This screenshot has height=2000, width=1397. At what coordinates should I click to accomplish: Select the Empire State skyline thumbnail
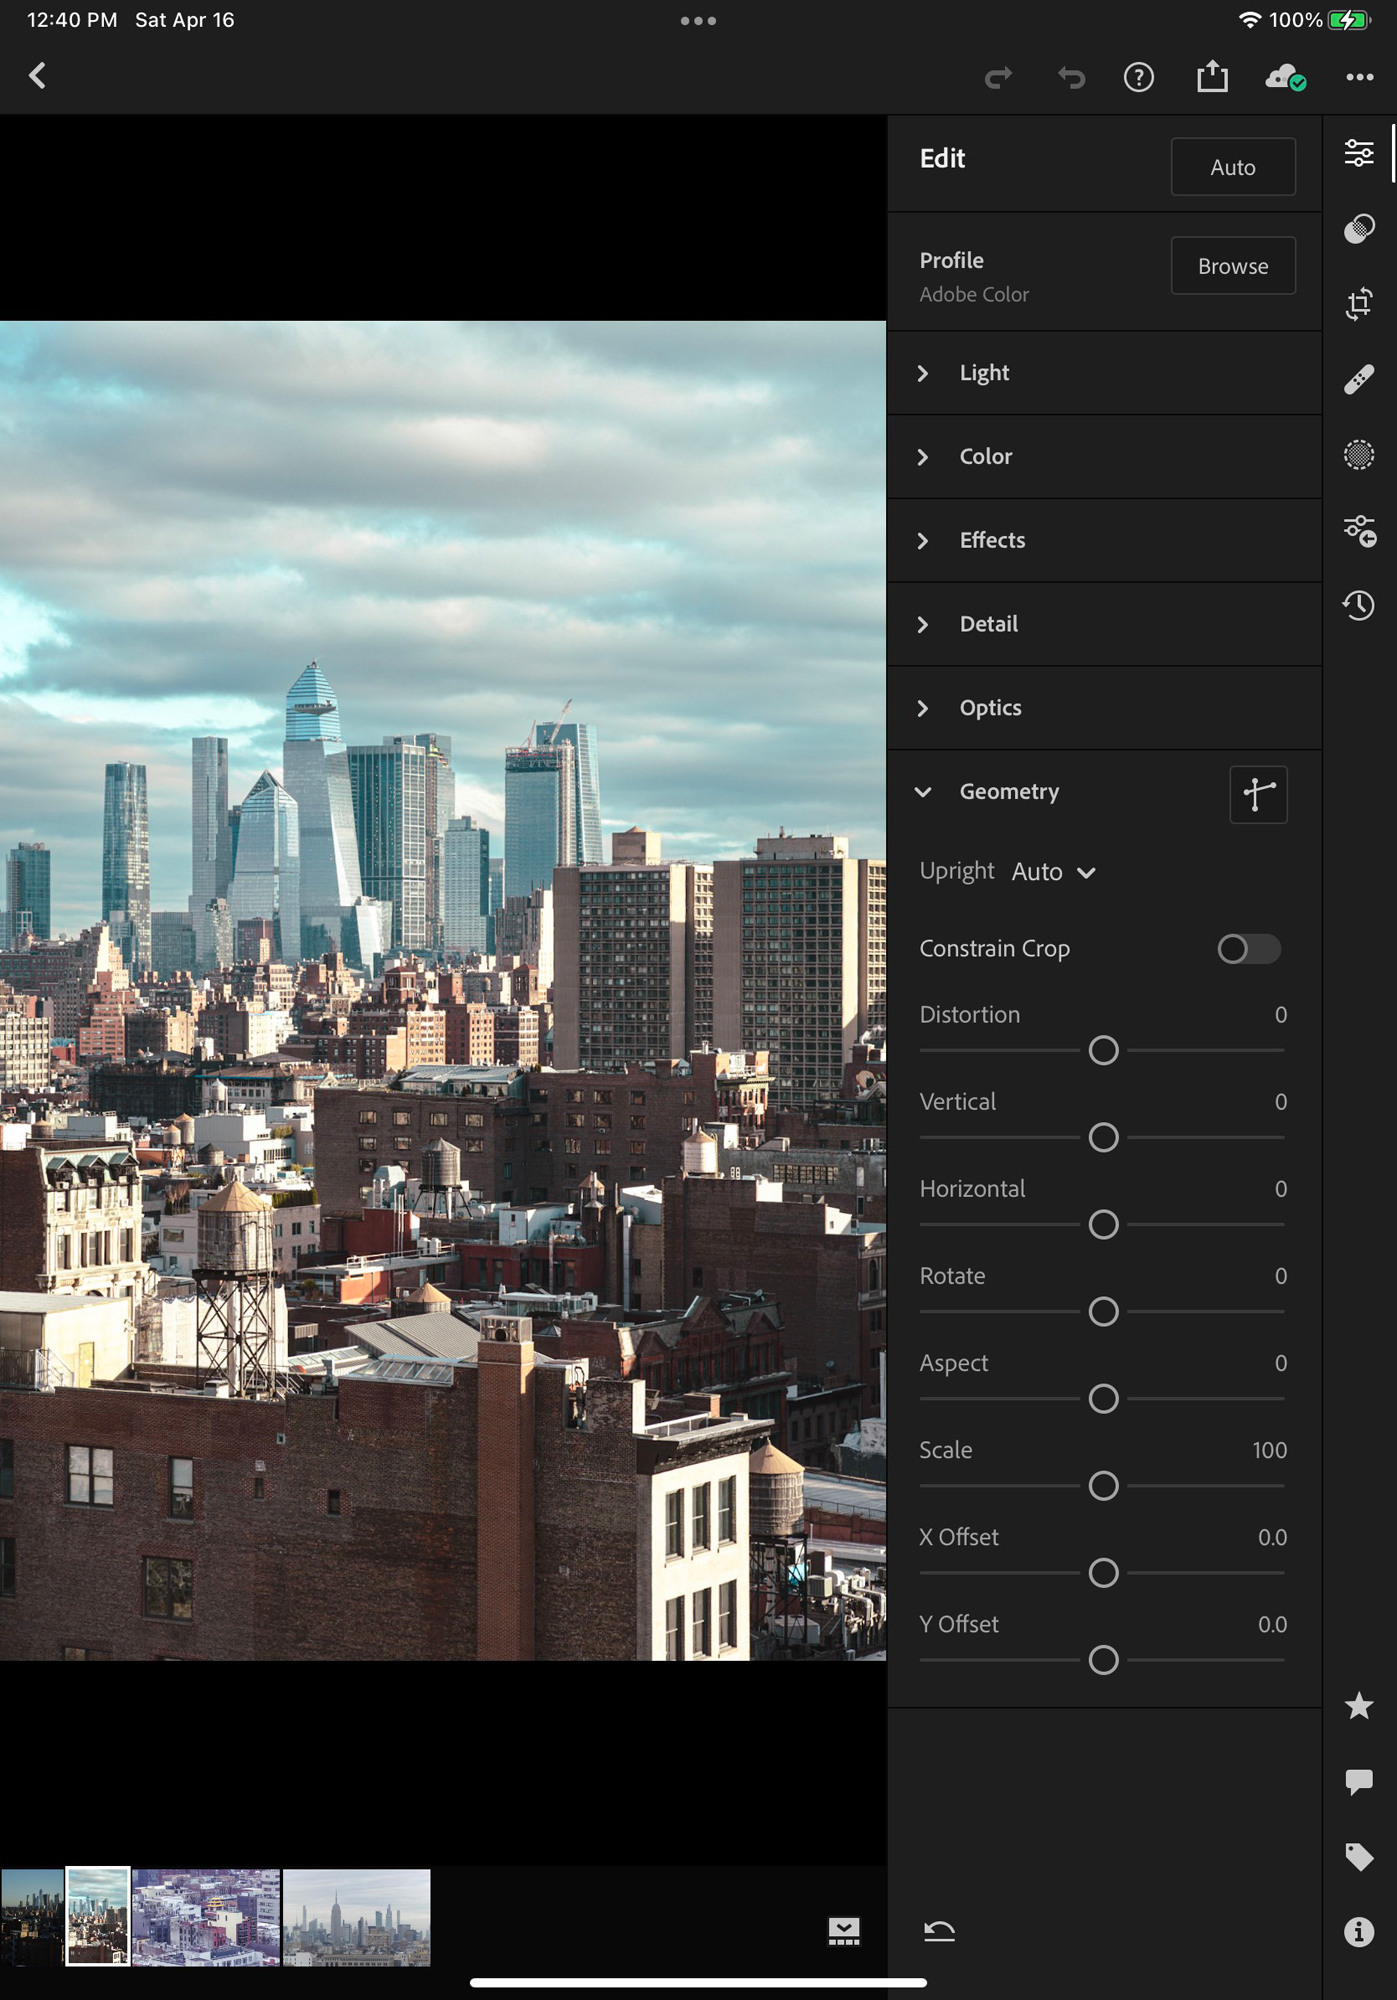coord(357,1917)
